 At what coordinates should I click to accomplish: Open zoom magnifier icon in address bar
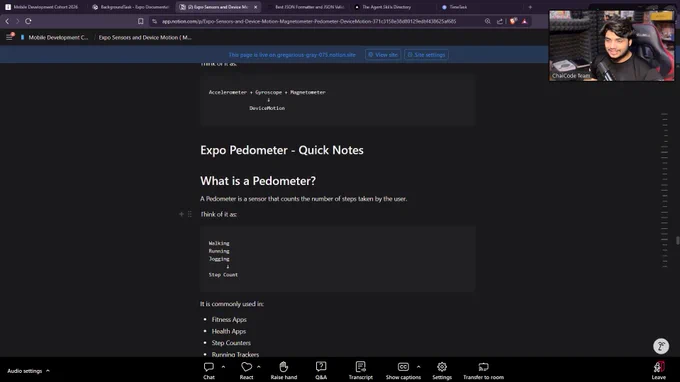tap(487, 21)
